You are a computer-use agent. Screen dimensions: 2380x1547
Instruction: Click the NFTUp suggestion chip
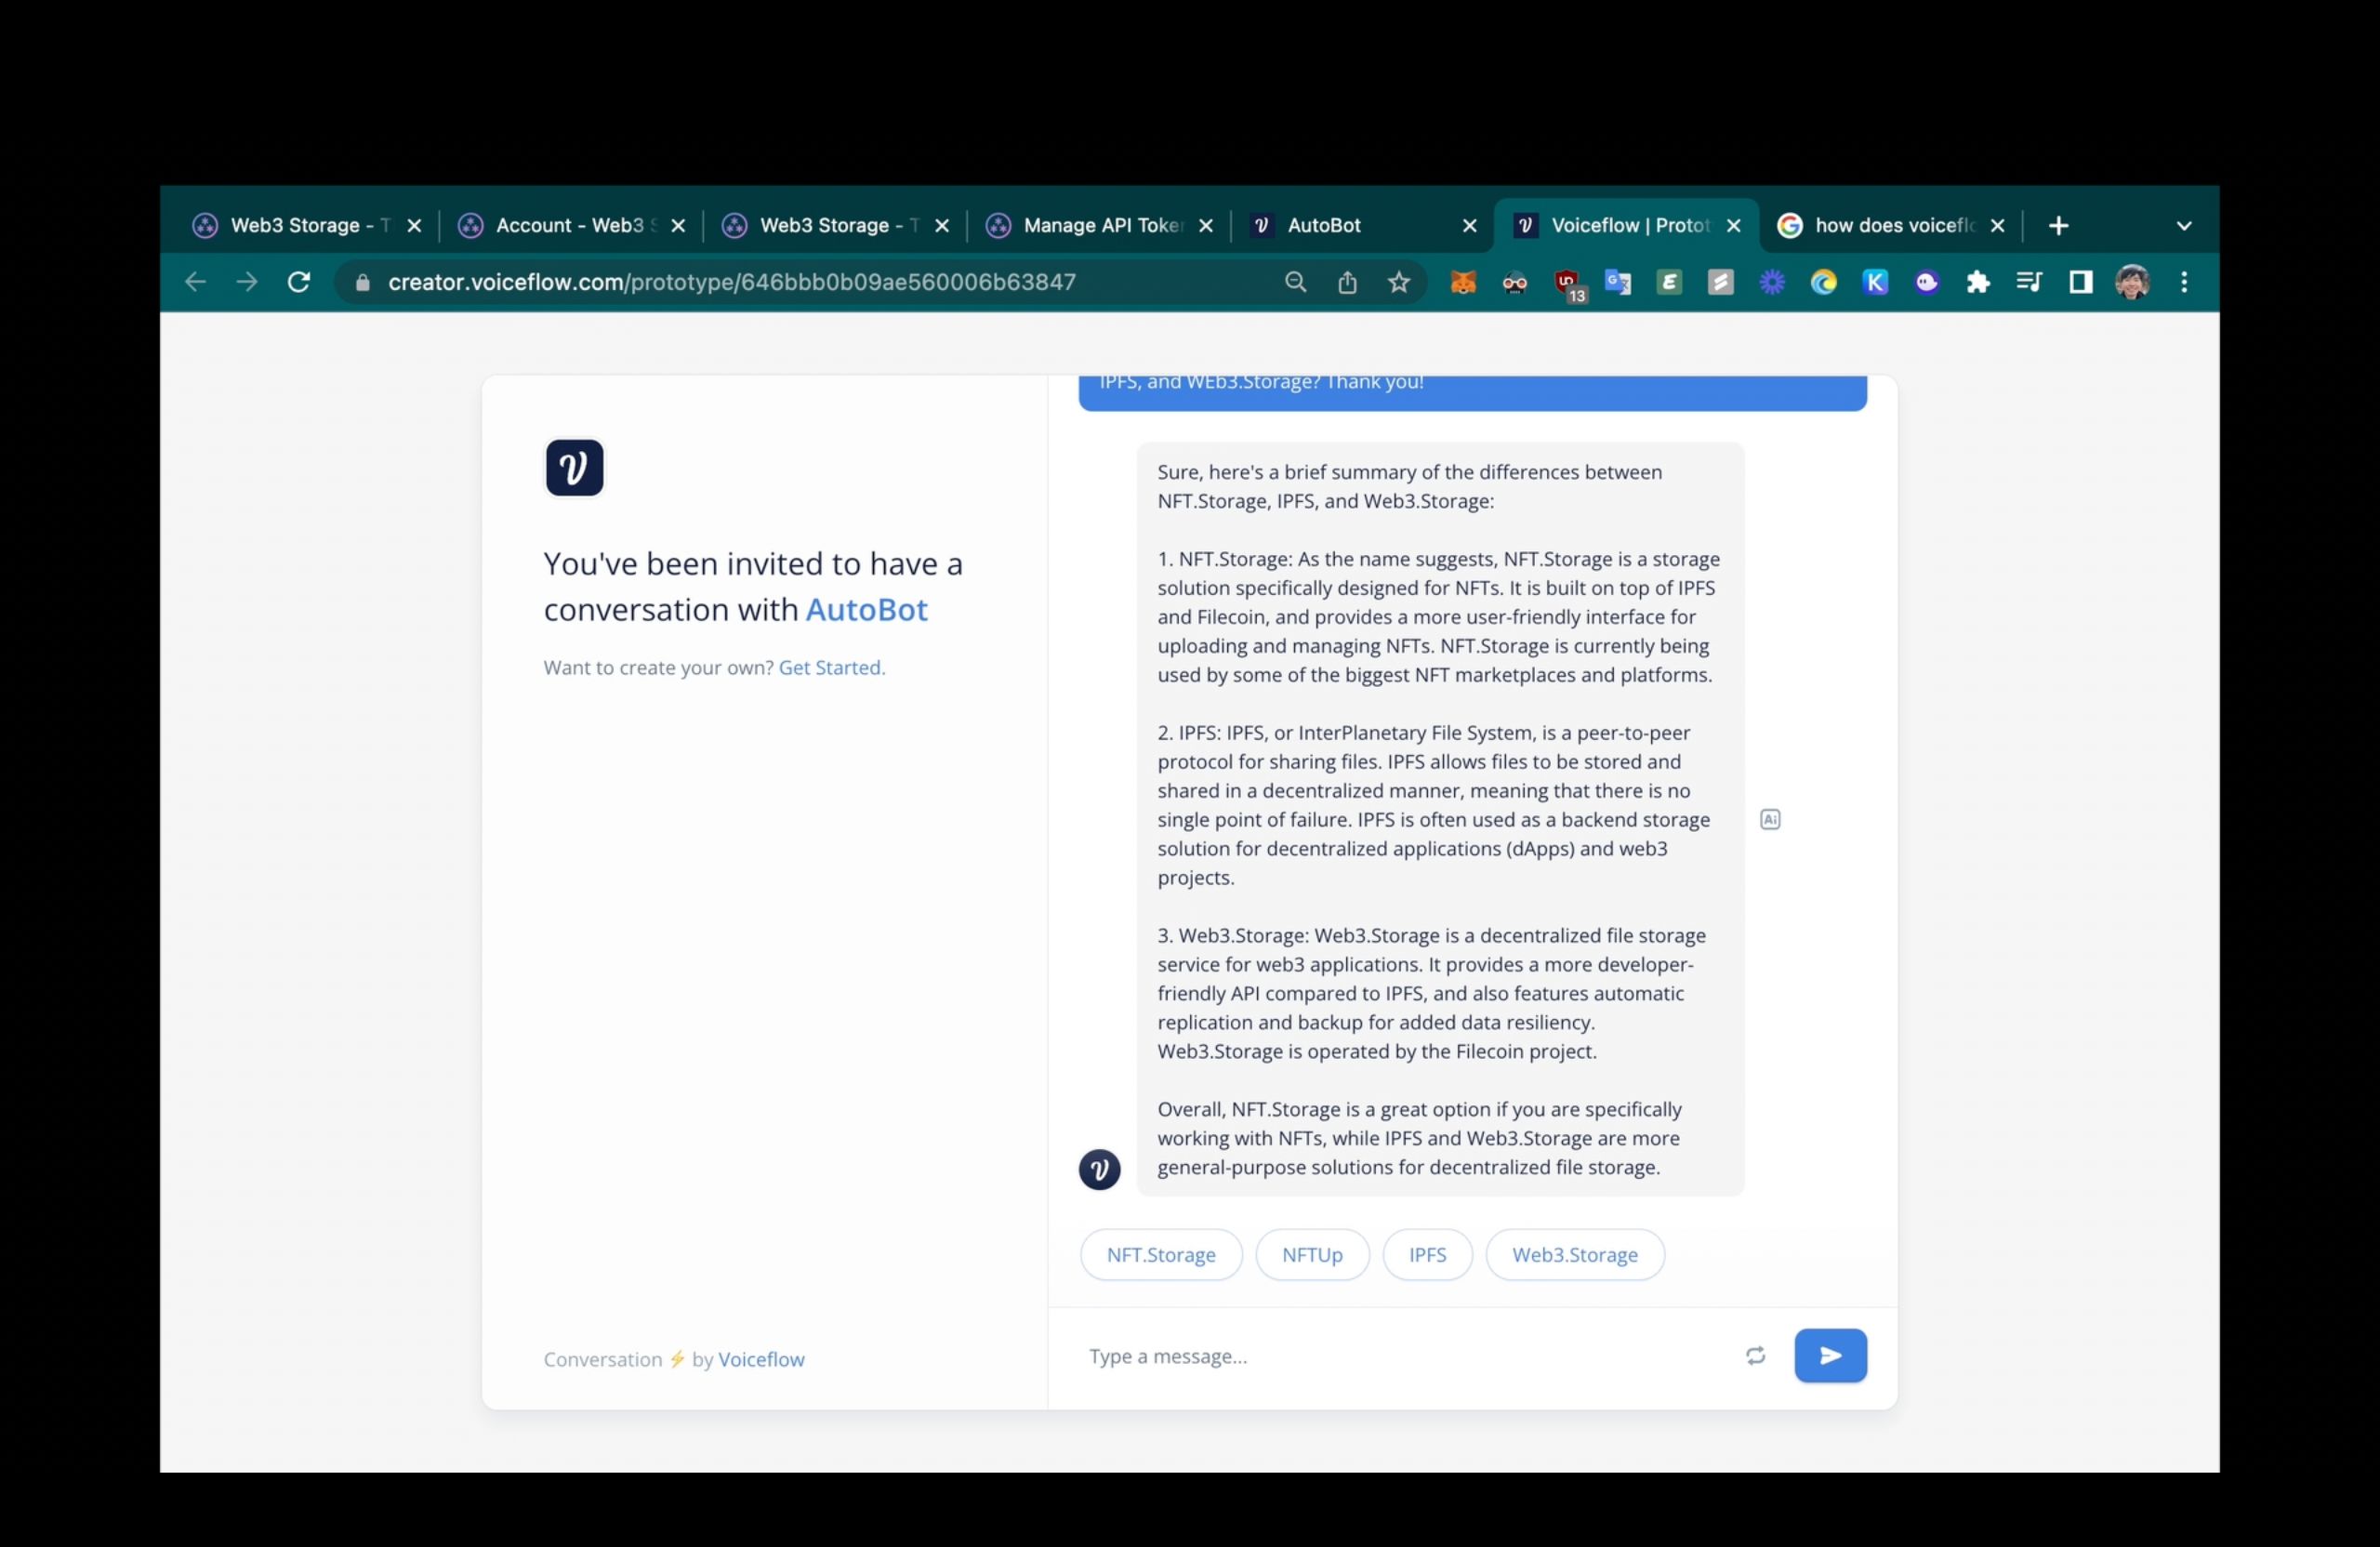pyautogui.click(x=1312, y=1255)
